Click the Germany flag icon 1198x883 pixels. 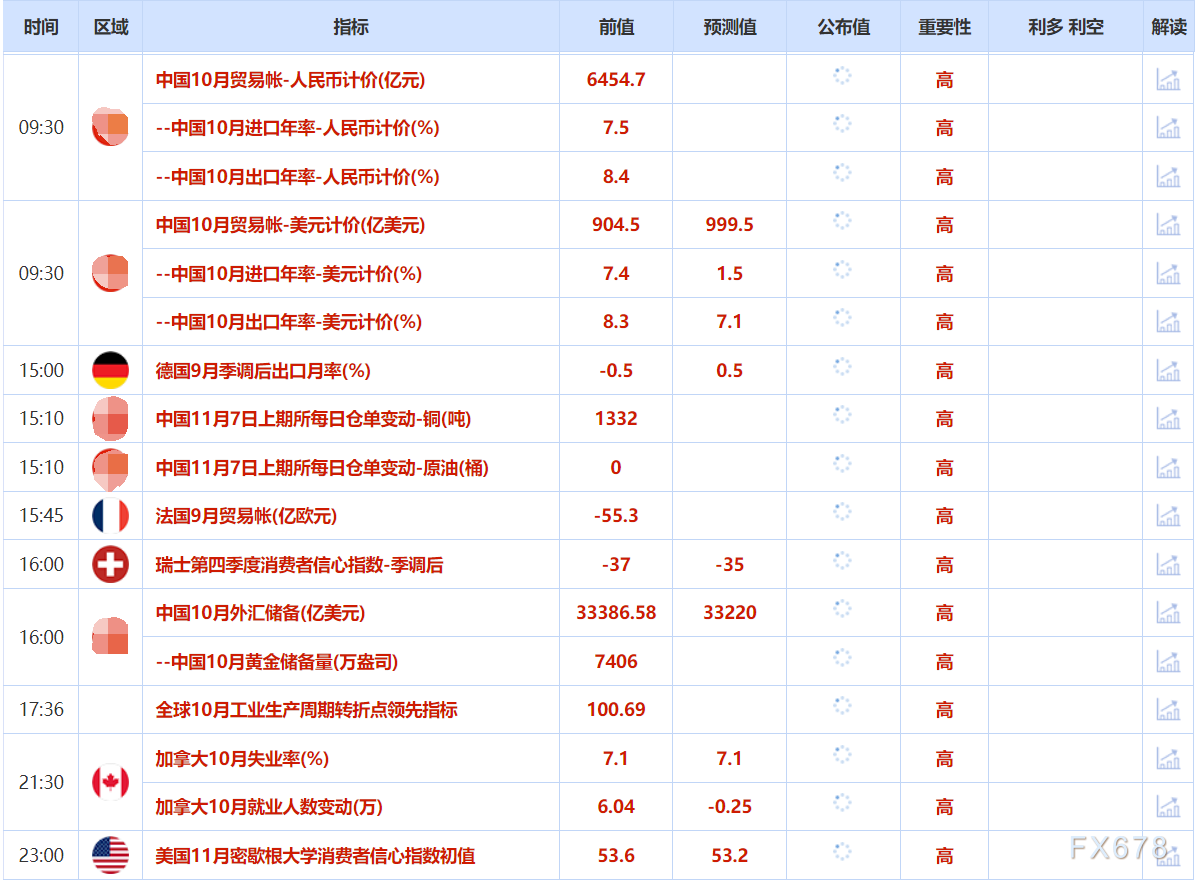point(110,370)
